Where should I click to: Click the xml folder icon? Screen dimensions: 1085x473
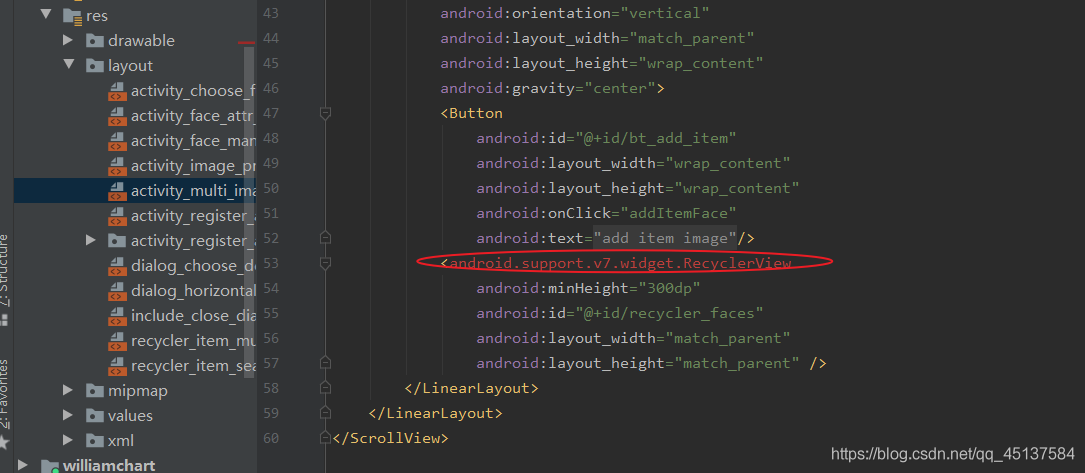click(x=95, y=440)
